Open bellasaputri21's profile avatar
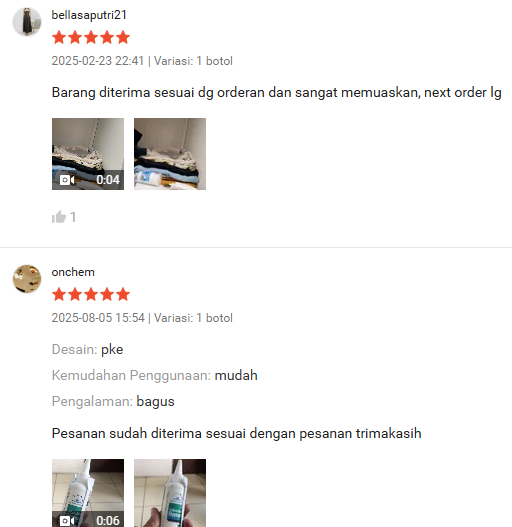512x527 pixels. 27,22
